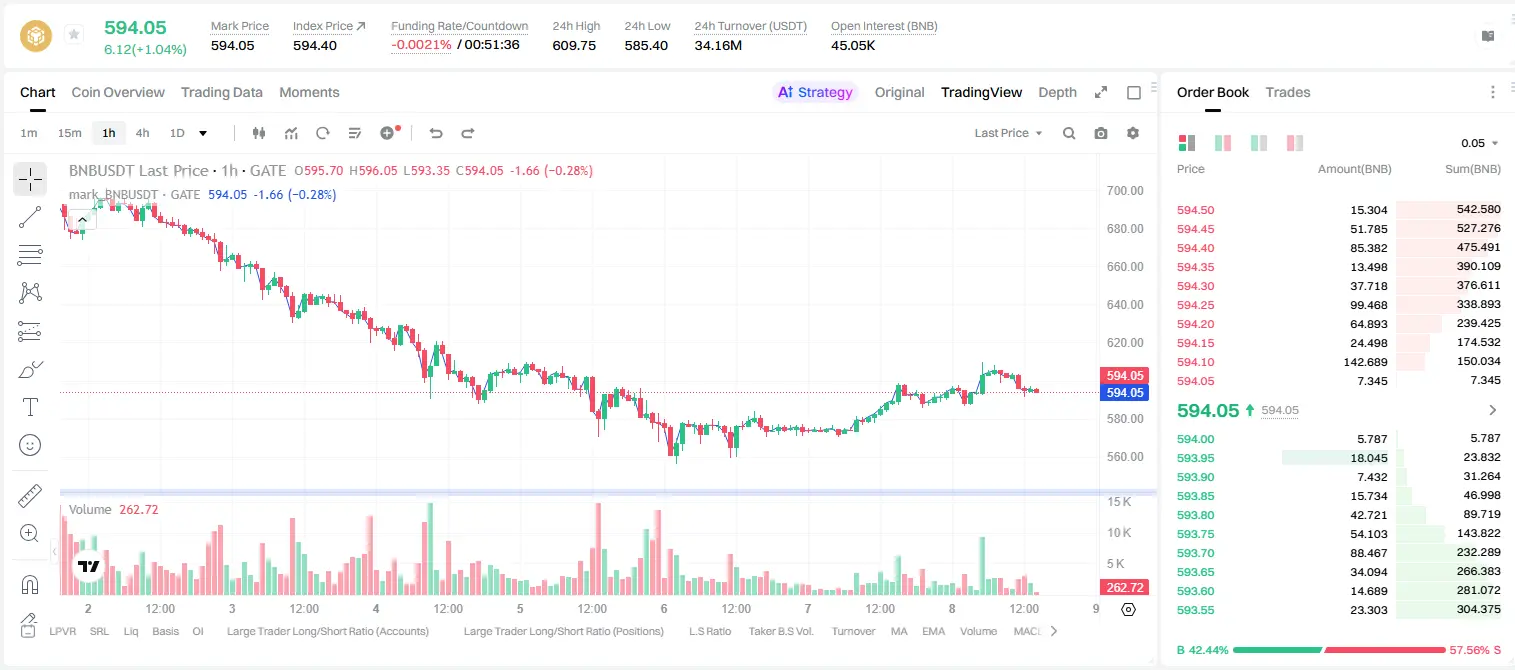Viewport: 1515px width, 670px height.
Task: Switch chart to Depth view
Action: tap(1057, 92)
